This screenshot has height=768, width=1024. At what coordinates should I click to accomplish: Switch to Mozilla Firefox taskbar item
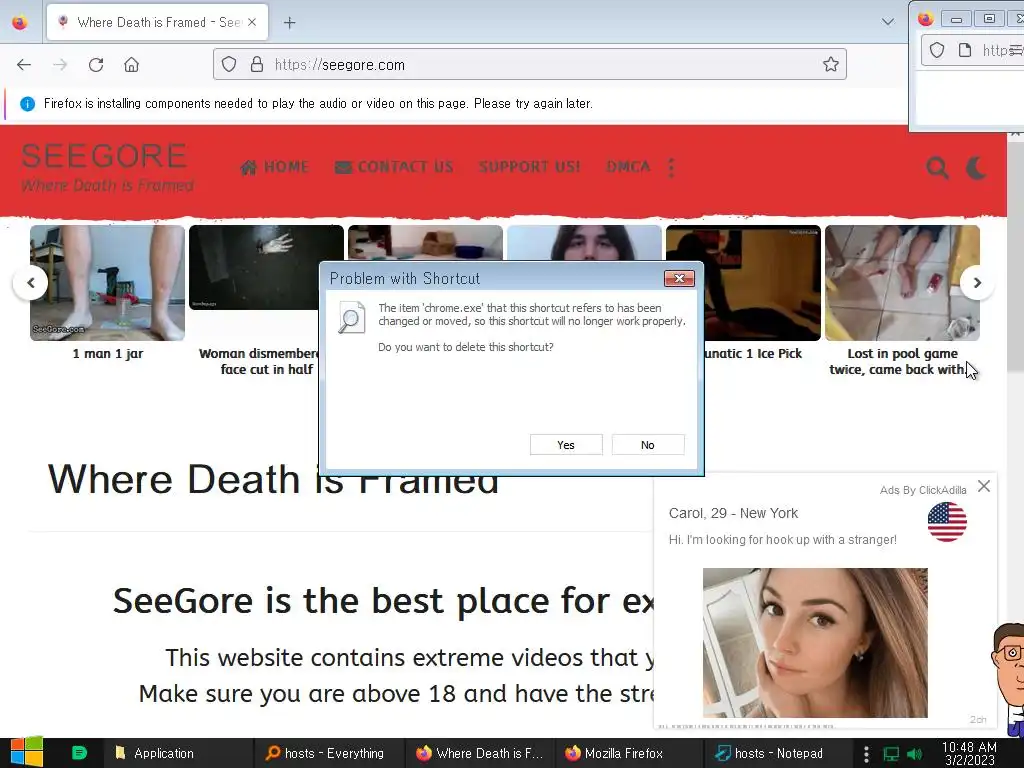[x=628, y=753]
